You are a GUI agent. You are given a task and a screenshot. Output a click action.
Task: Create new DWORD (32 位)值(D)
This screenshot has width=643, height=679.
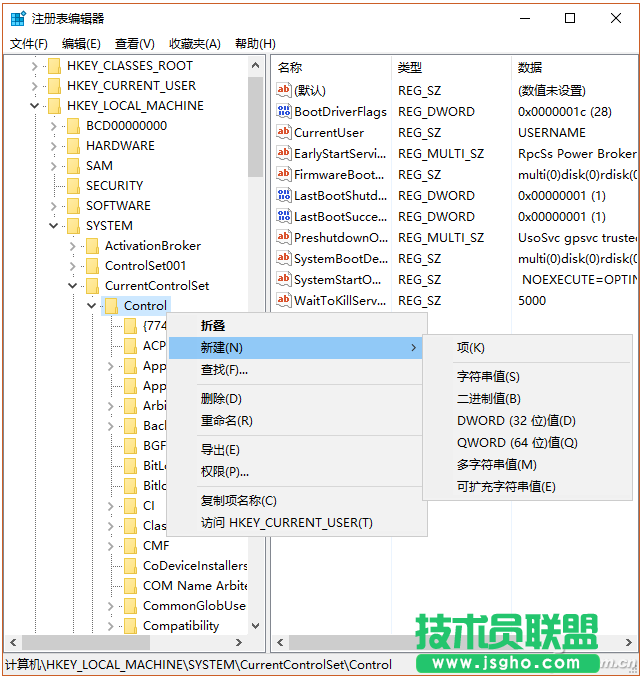(x=527, y=420)
